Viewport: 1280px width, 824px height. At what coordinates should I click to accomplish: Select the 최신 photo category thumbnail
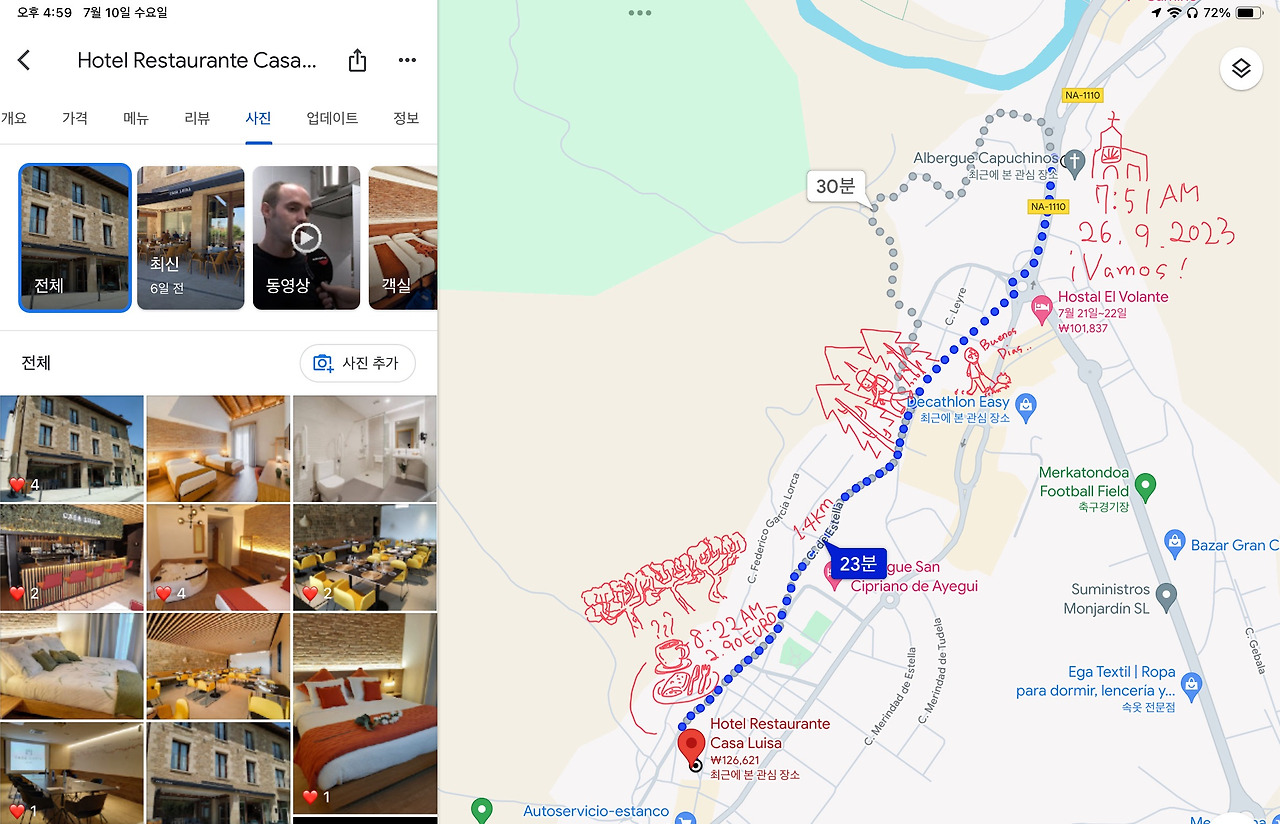[190, 238]
